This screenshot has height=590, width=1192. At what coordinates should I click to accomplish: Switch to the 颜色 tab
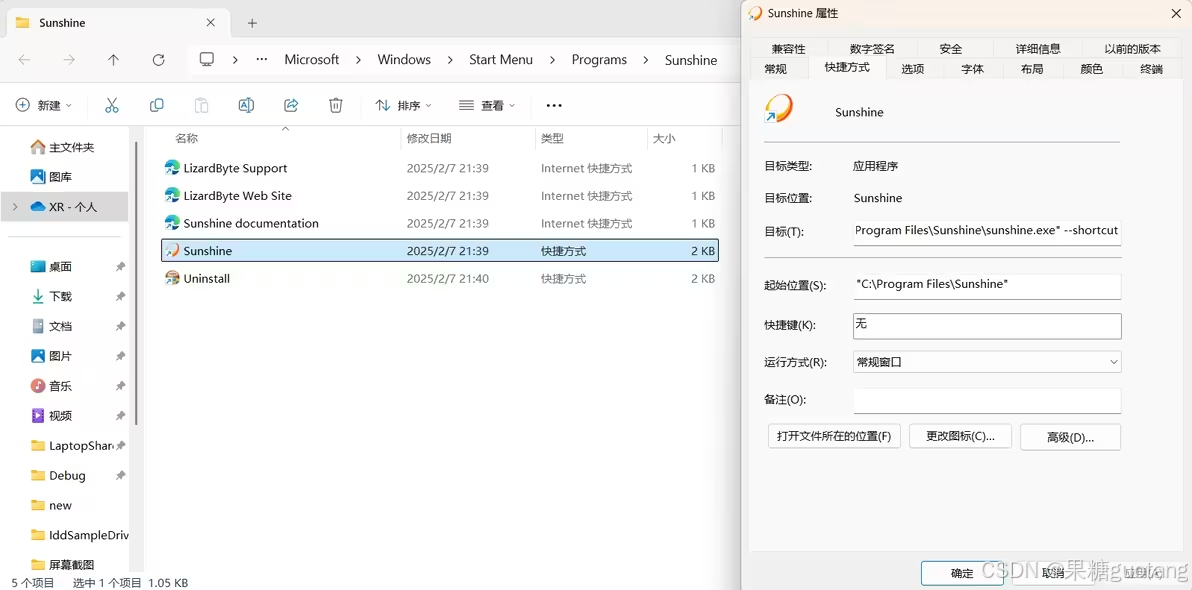tap(1092, 68)
